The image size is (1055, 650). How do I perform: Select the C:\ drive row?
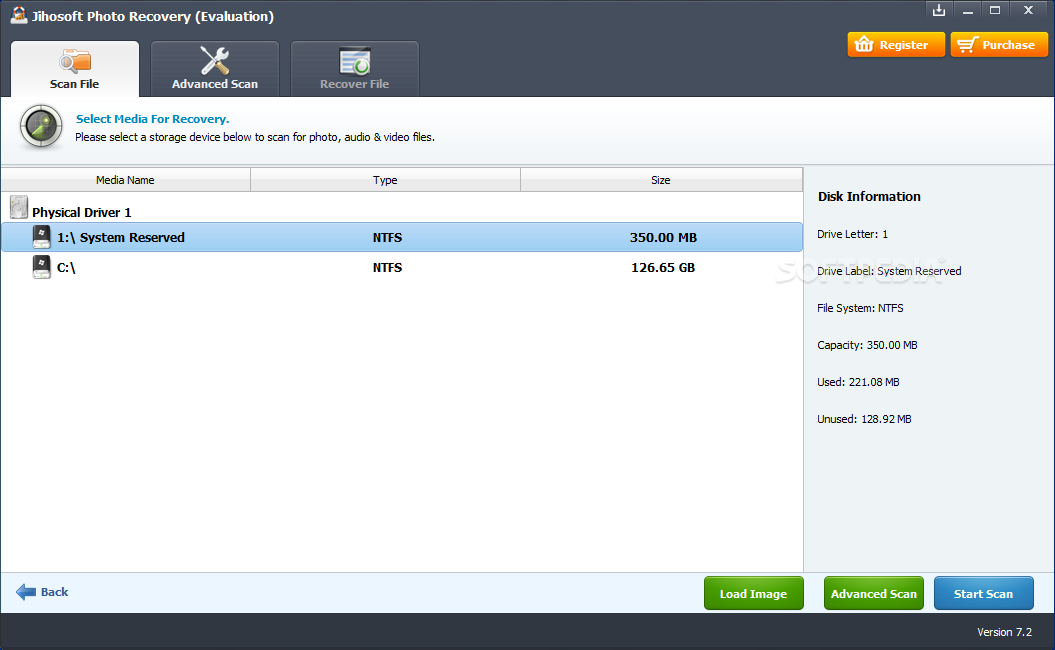[x=402, y=267]
